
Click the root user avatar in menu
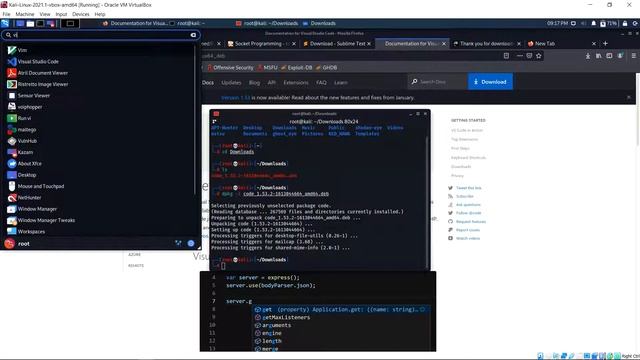click(x=9, y=244)
